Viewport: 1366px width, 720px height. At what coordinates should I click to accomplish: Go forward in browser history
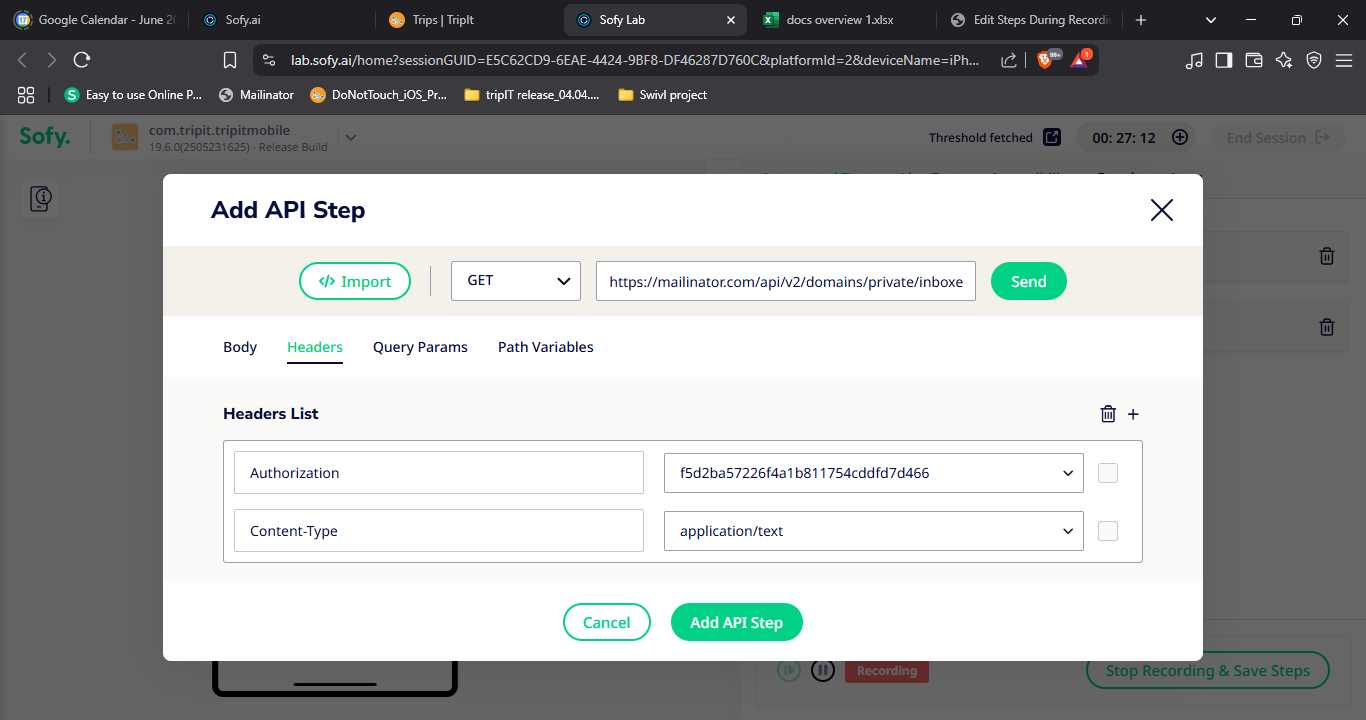52,60
